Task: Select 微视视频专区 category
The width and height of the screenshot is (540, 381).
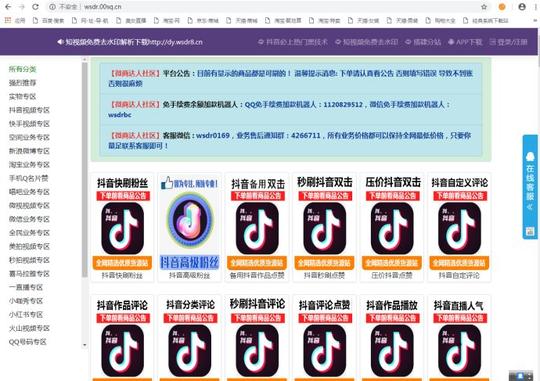Action: [x=29, y=206]
